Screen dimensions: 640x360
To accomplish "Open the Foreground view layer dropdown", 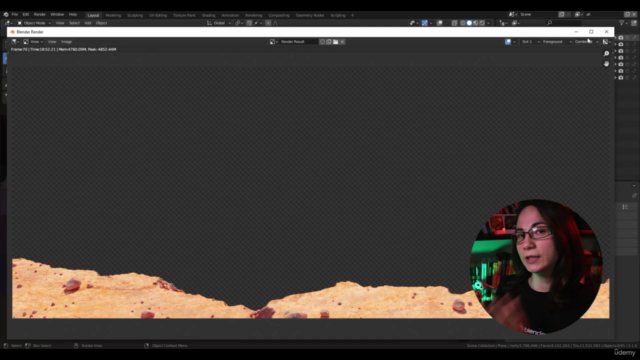I will [557, 42].
